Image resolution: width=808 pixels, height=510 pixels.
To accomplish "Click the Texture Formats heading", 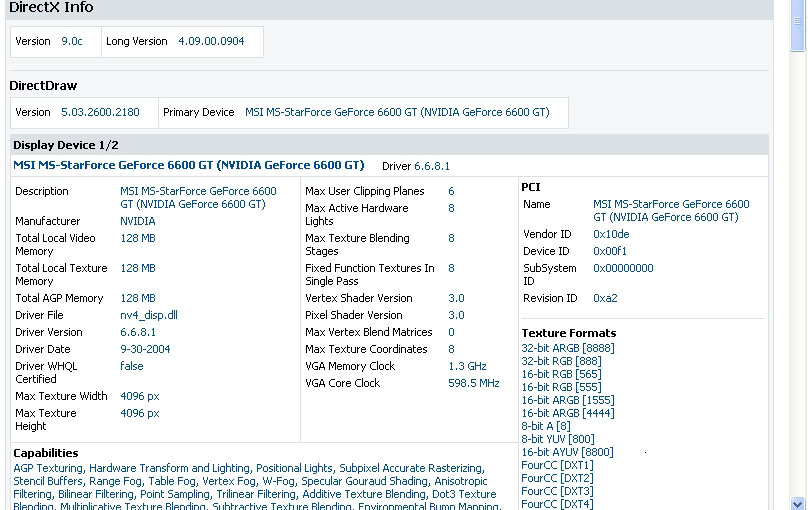I will pyautogui.click(x=569, y=333).
